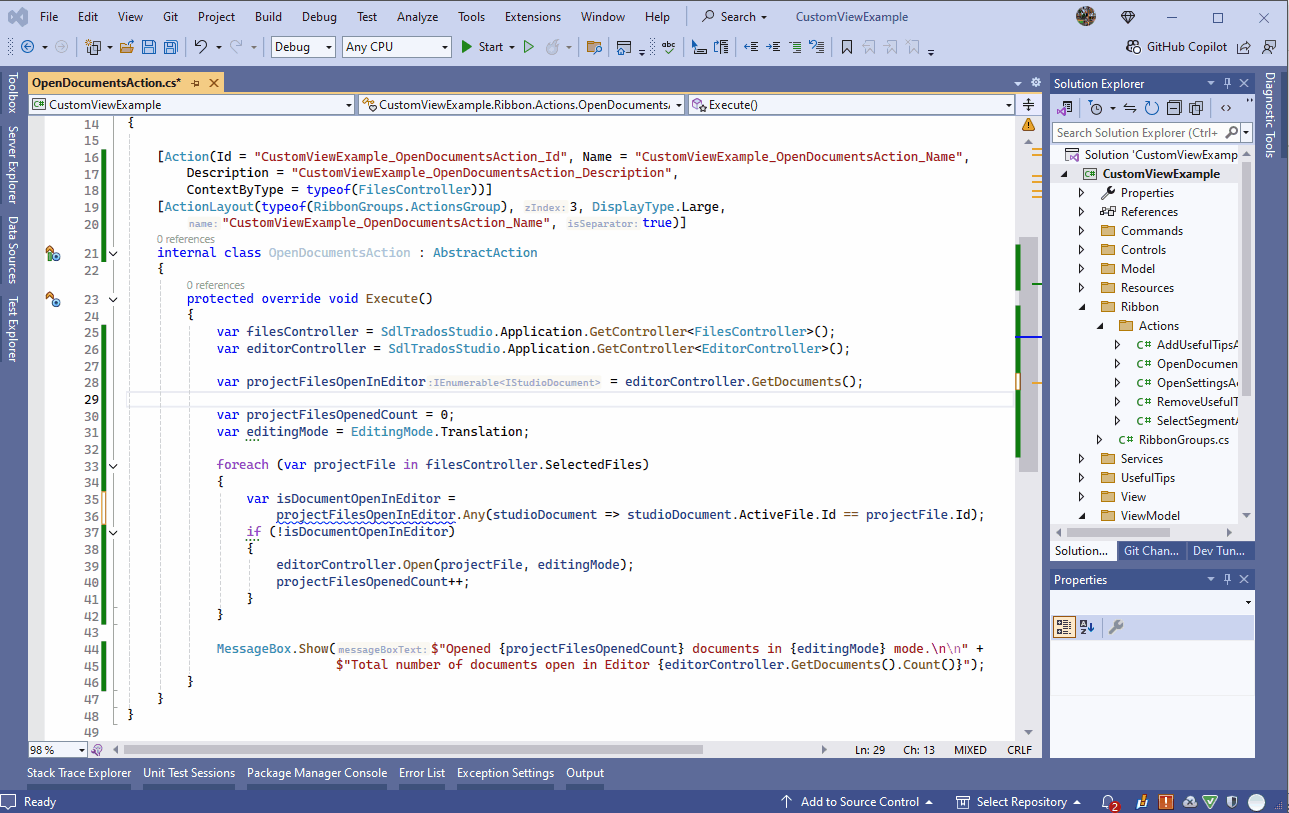Image resolution: width=1289 pixels, height=813 pixels.
Task: Click the Undo icon
Action: (201, 46)
